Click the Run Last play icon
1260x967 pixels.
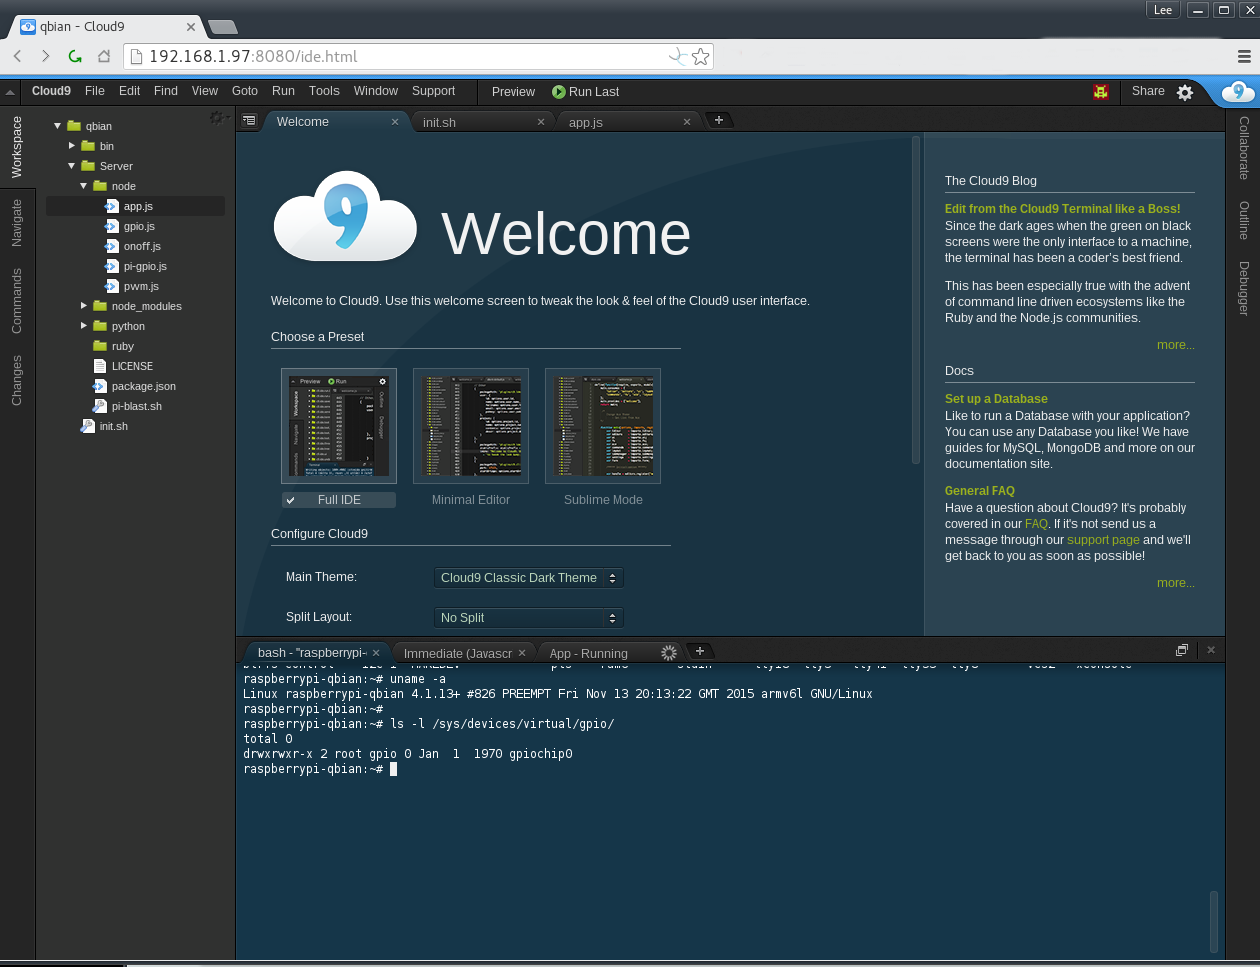[559, 91]
